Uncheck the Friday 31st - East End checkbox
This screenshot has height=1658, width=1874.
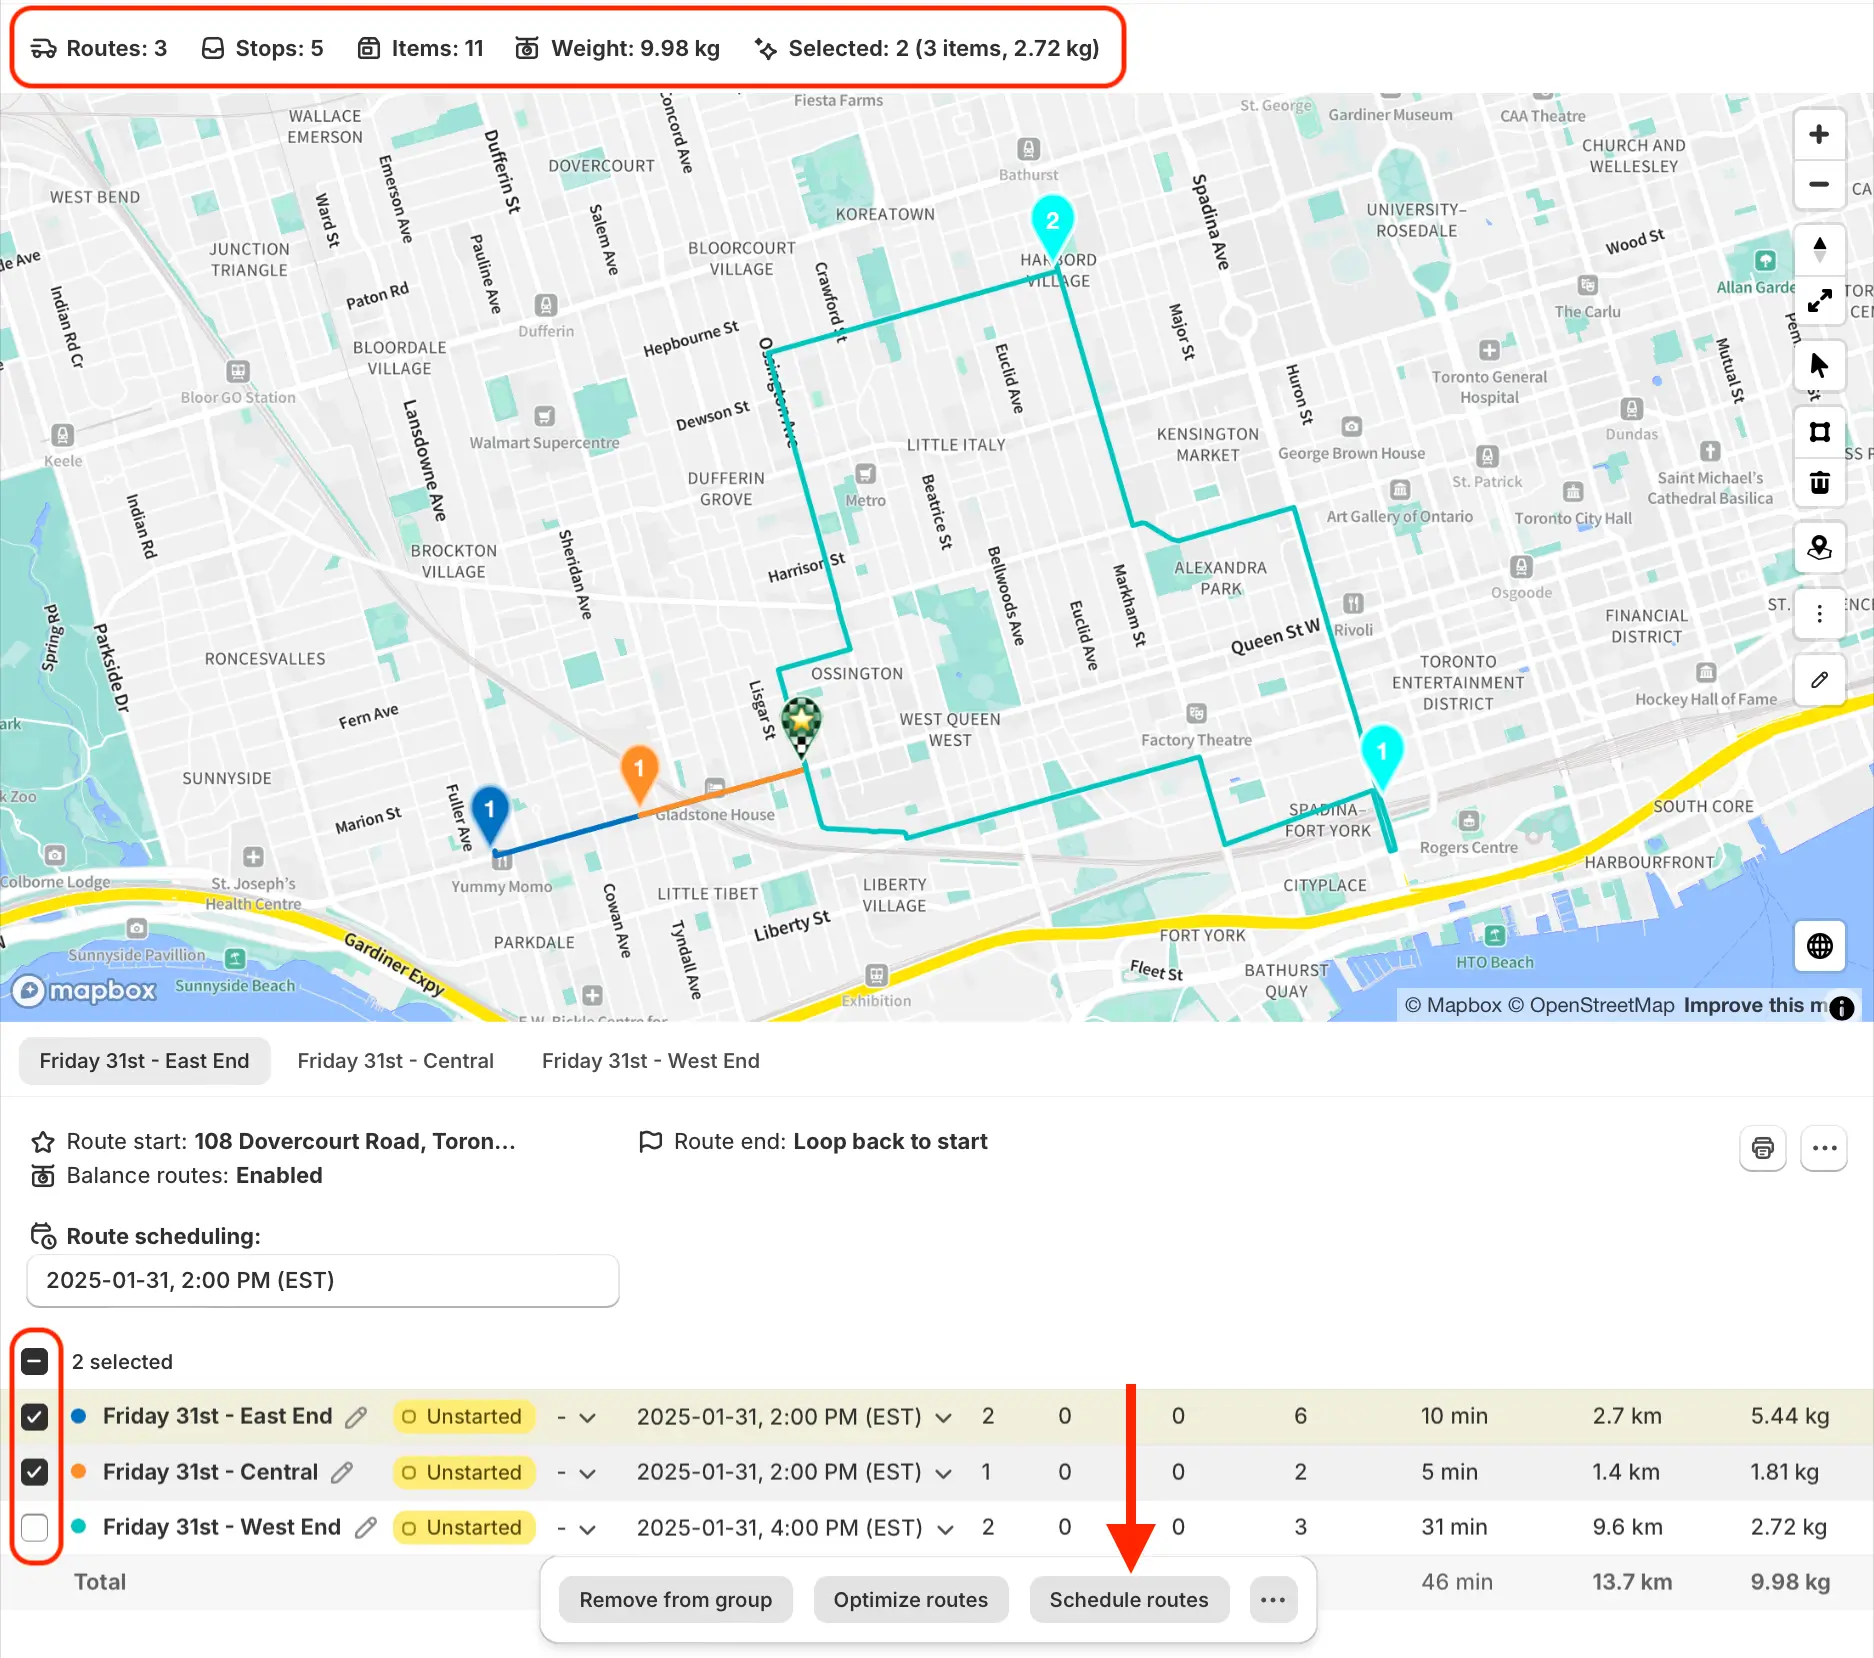click(34, 1416)
